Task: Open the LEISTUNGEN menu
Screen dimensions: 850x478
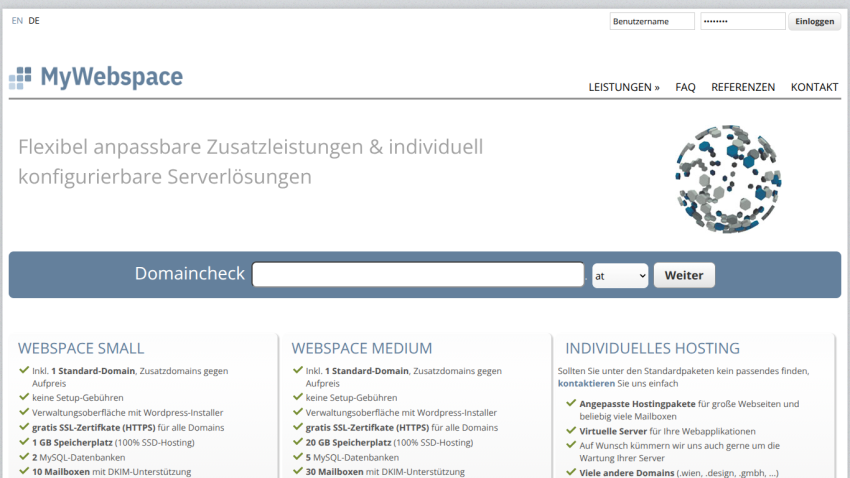Action: (624, 87)
